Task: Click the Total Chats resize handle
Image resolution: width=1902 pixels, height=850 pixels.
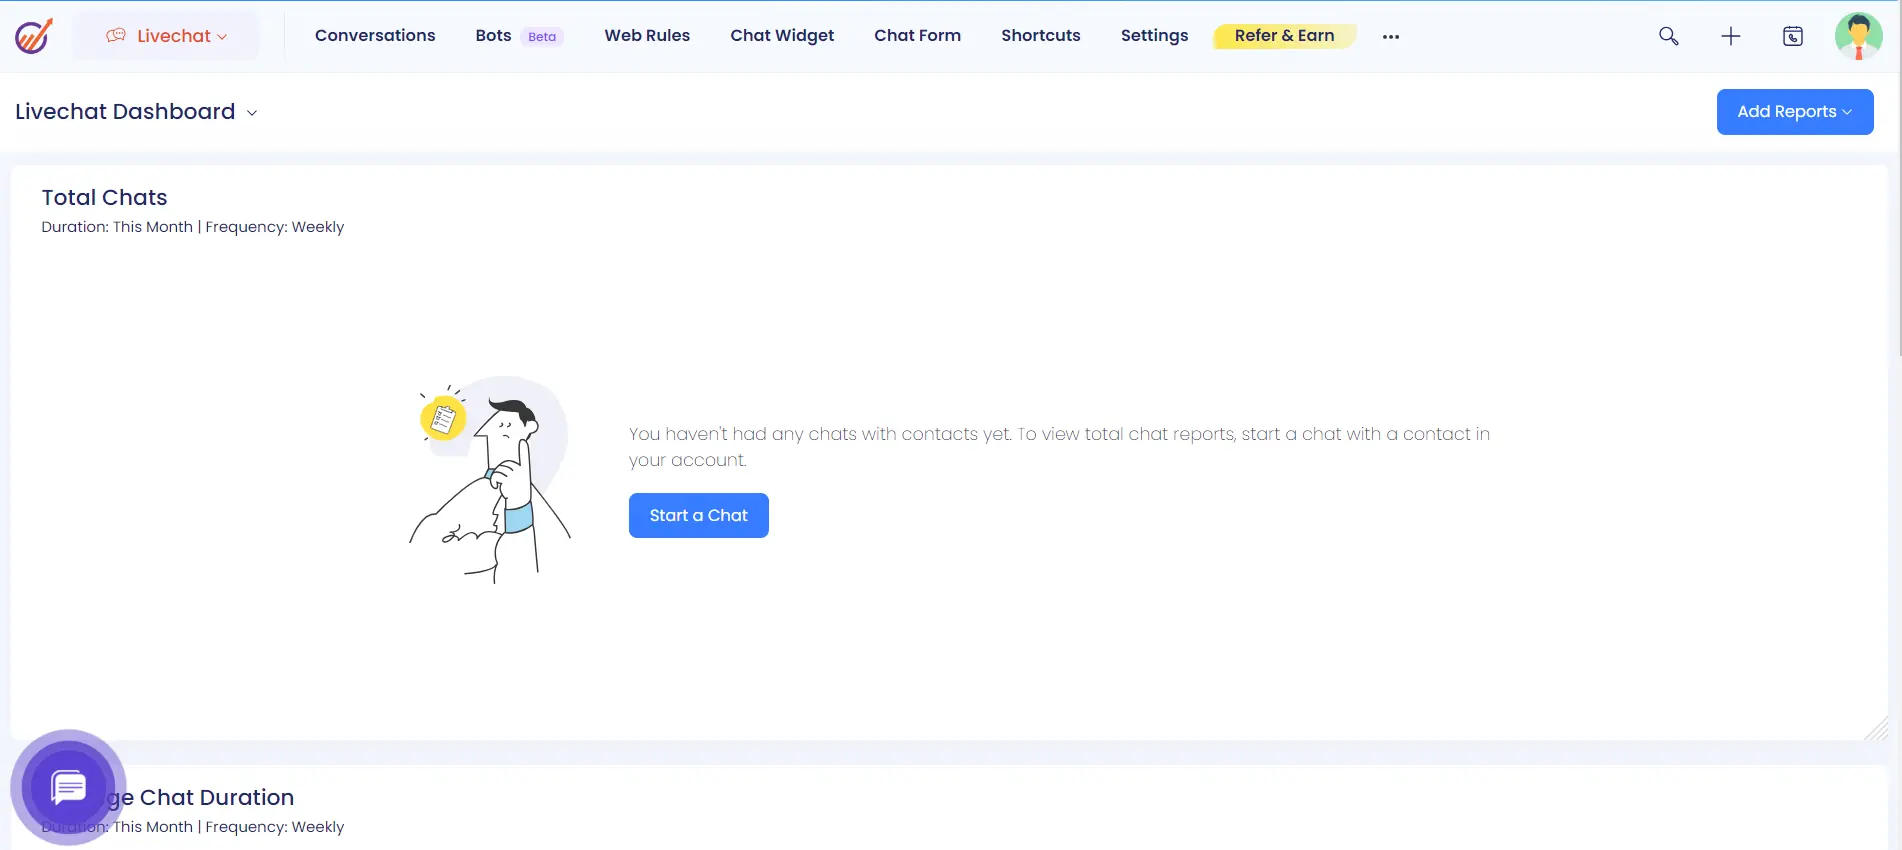Action: pyautogui.click(x=1876, y=728)
